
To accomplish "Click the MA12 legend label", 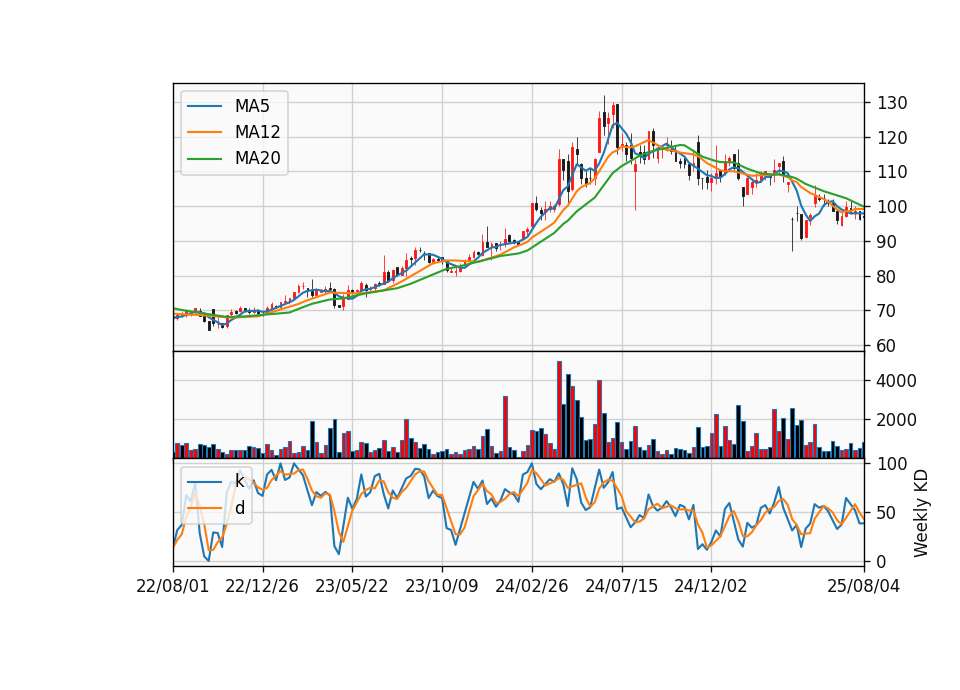I will click(x=257, y=132).
